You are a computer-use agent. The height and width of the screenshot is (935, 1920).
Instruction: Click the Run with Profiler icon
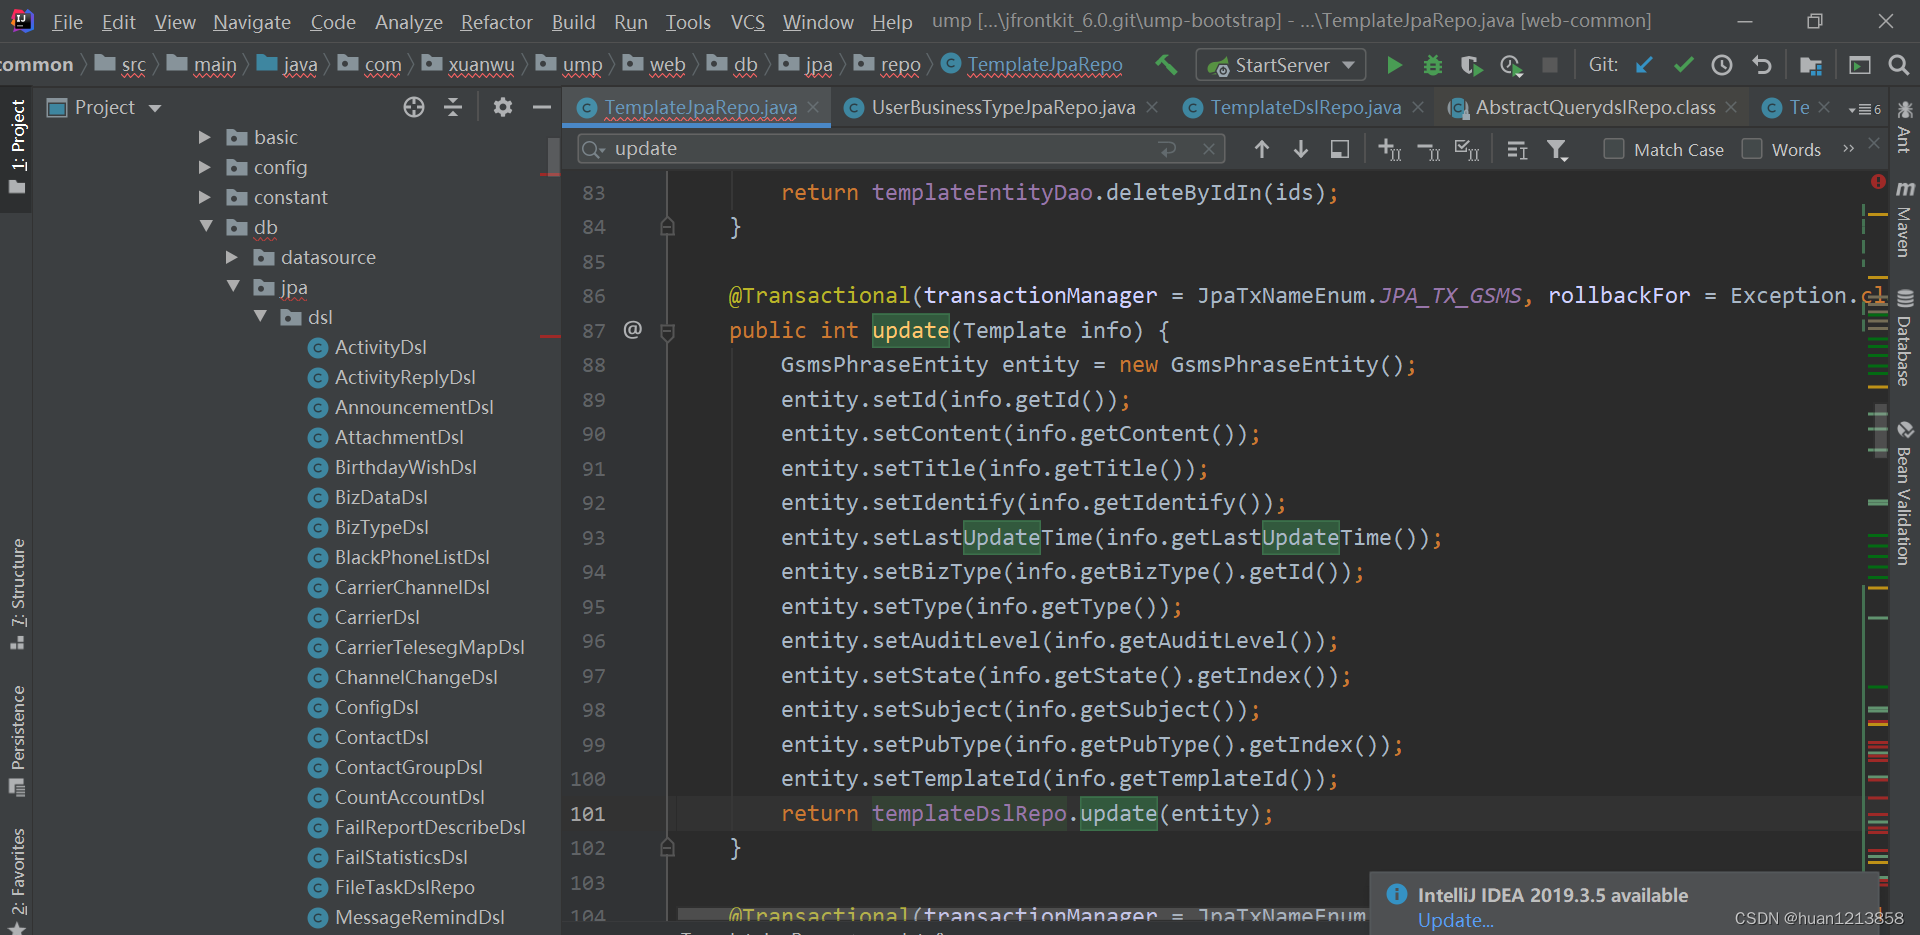[x=1511, y=65]
